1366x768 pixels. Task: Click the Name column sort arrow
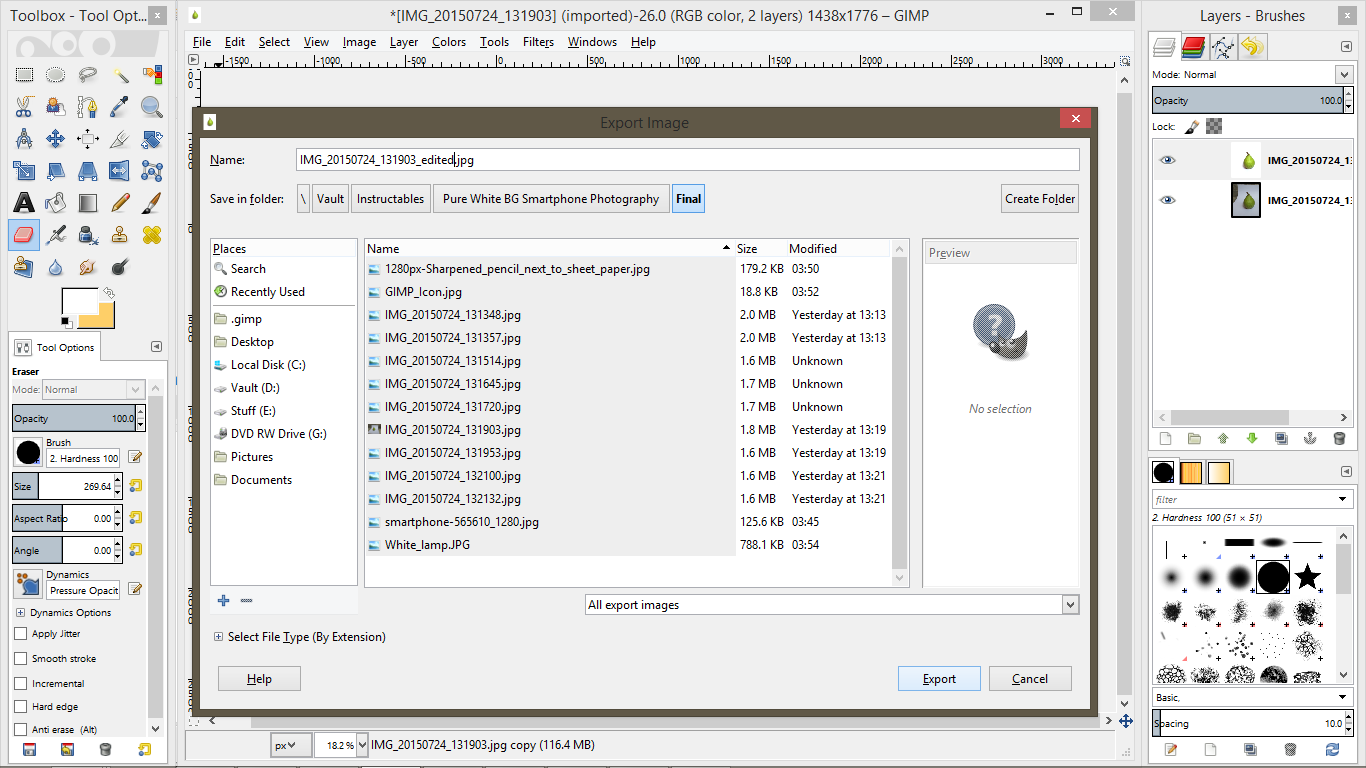pyautogui.click(x=726, y=248)
